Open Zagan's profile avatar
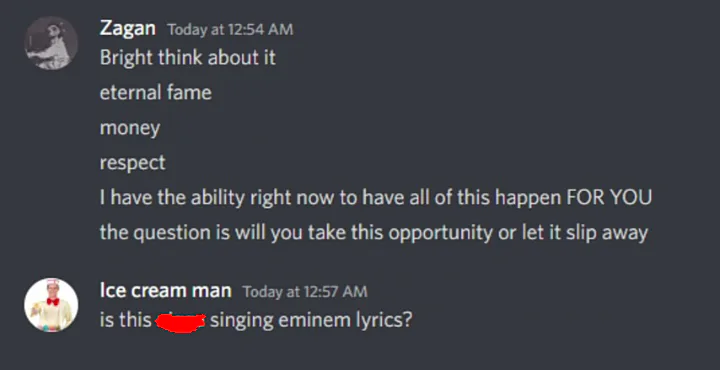 click(51, 43)
